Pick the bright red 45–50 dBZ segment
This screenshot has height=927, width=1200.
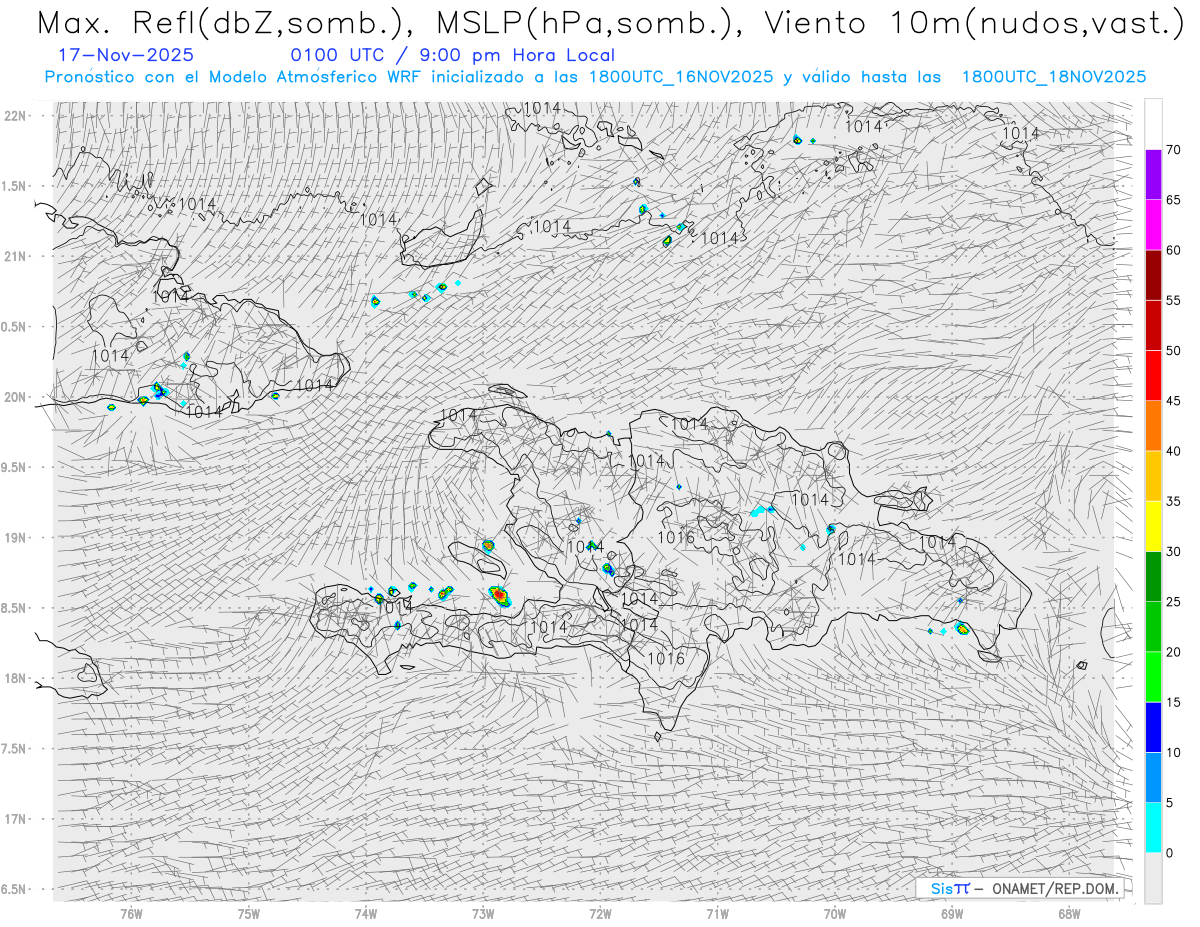point(1153,376)
